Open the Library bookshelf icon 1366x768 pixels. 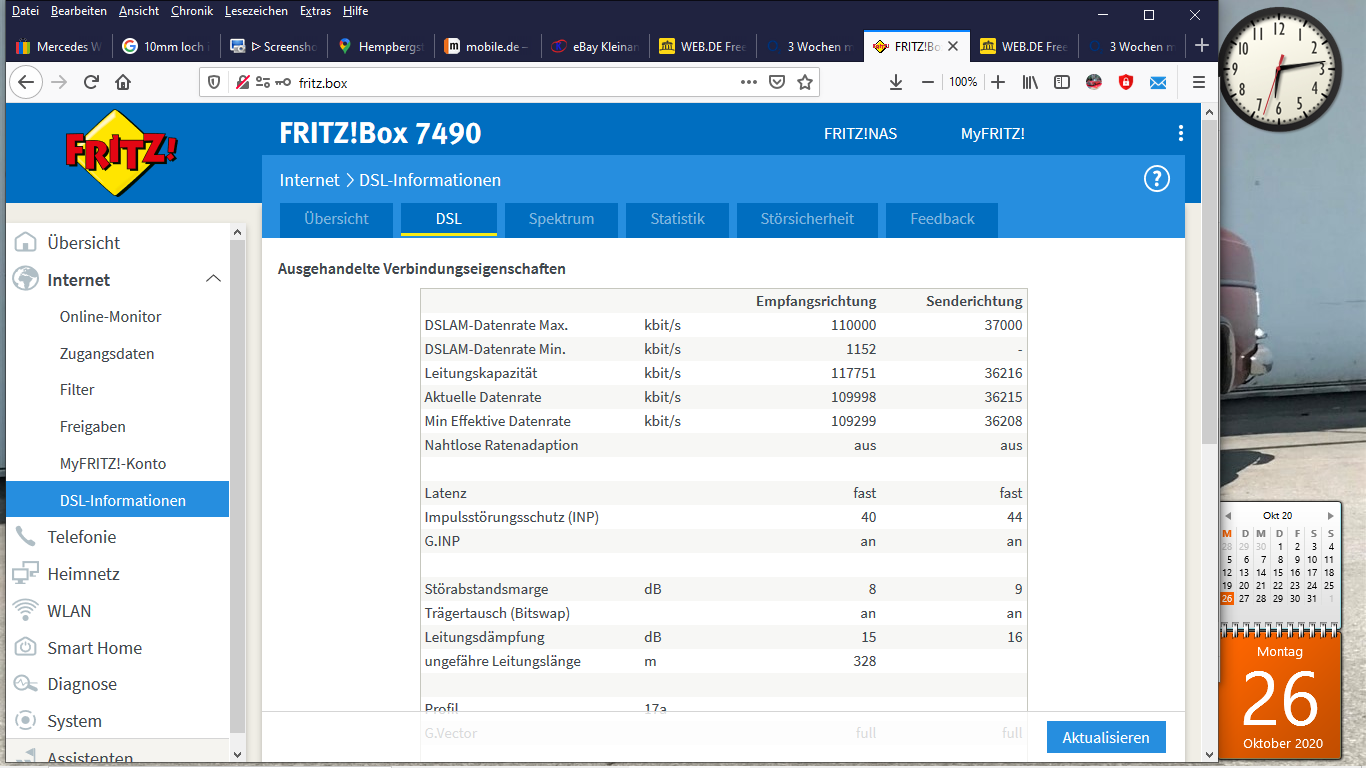[1030, 82]
